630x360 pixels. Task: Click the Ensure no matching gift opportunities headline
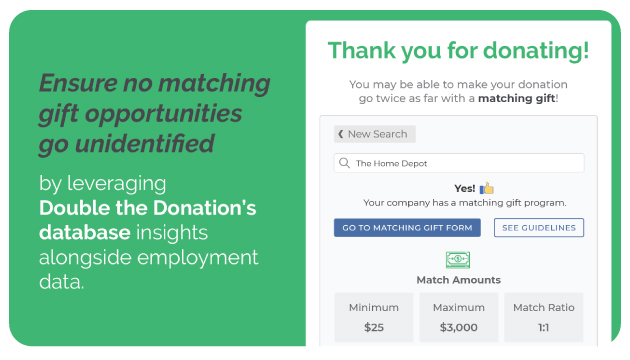point(155,113)
